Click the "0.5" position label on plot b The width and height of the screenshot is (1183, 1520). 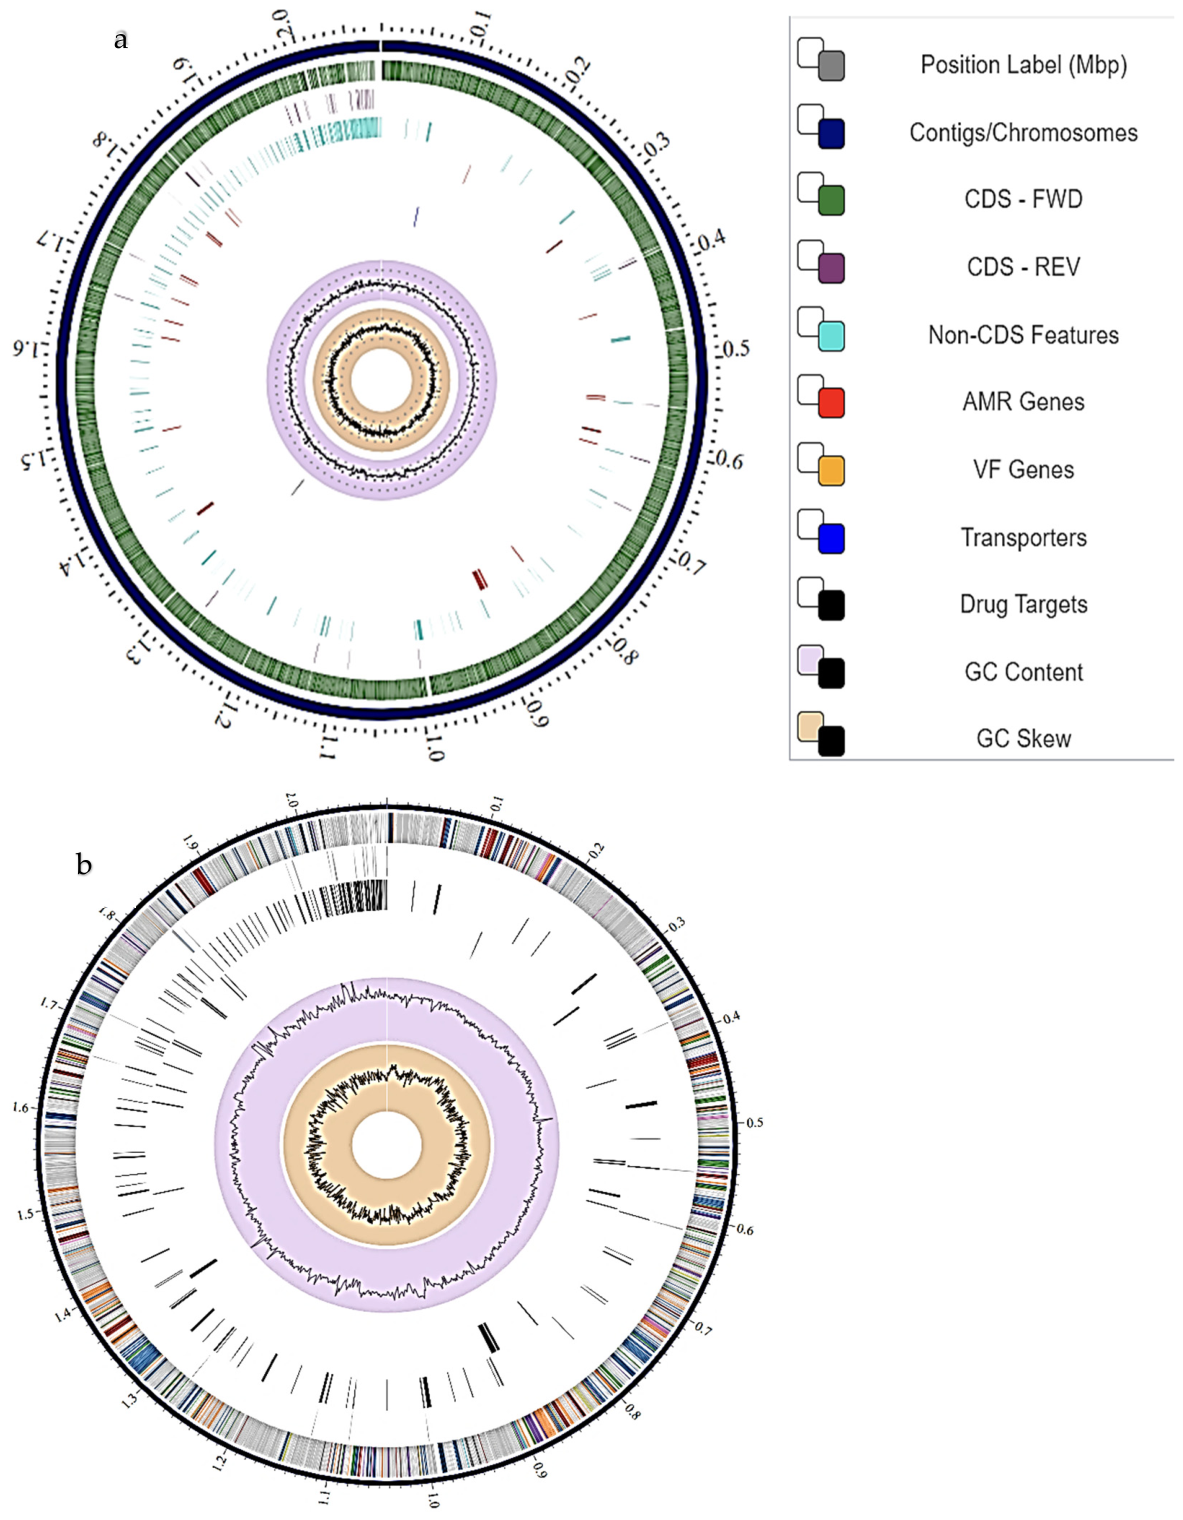click(754, 1123)
